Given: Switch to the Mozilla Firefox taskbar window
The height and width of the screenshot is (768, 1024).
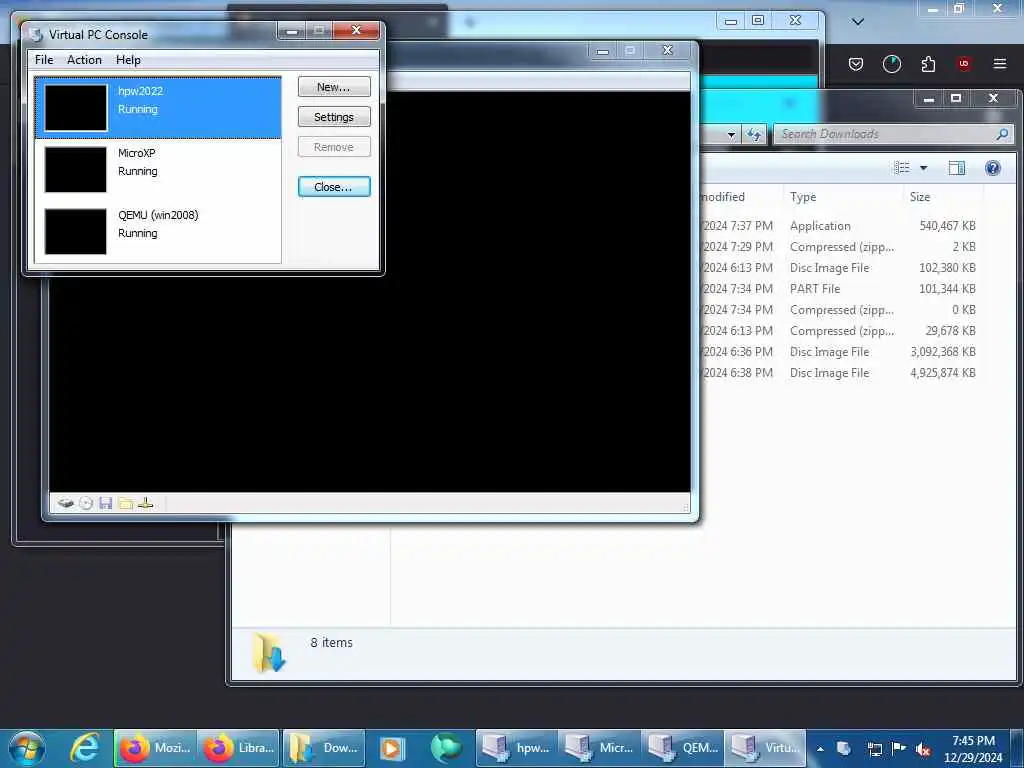Looking at the screenshot, I should (x=155, y=748).
